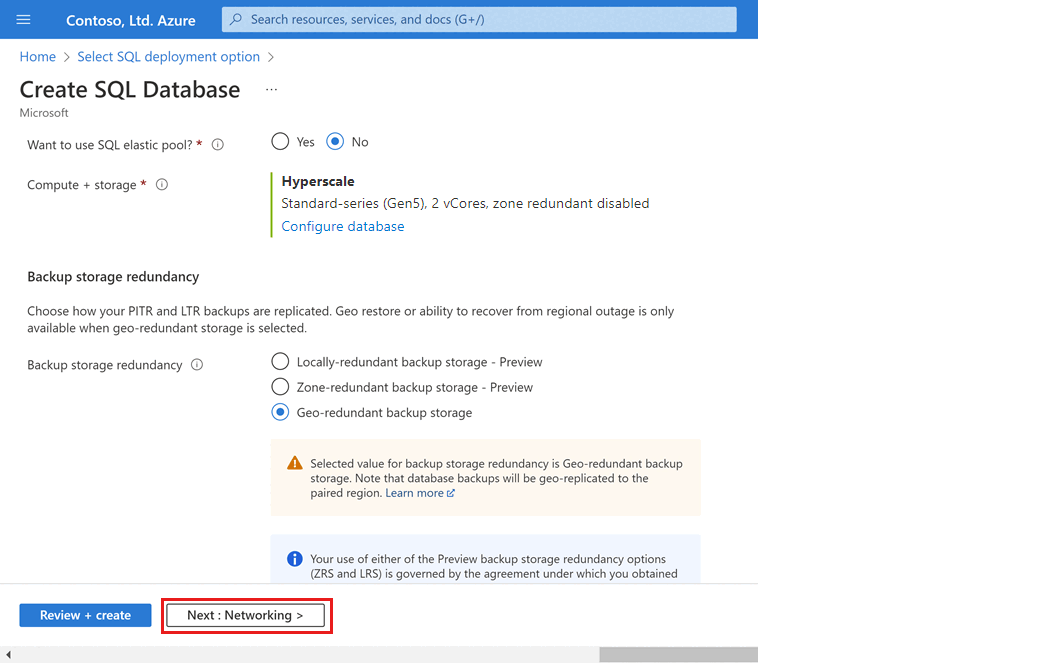Viewport: 1050px width, 663px height.
Task: Click info icon beside SQL elastic pool
Action: (218, 145)
